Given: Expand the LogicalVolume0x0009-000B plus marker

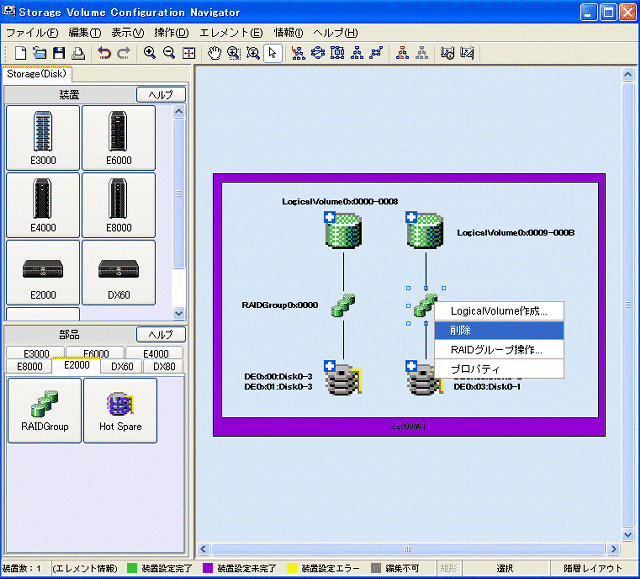Looking at the screenshot, I should point(412,218).
